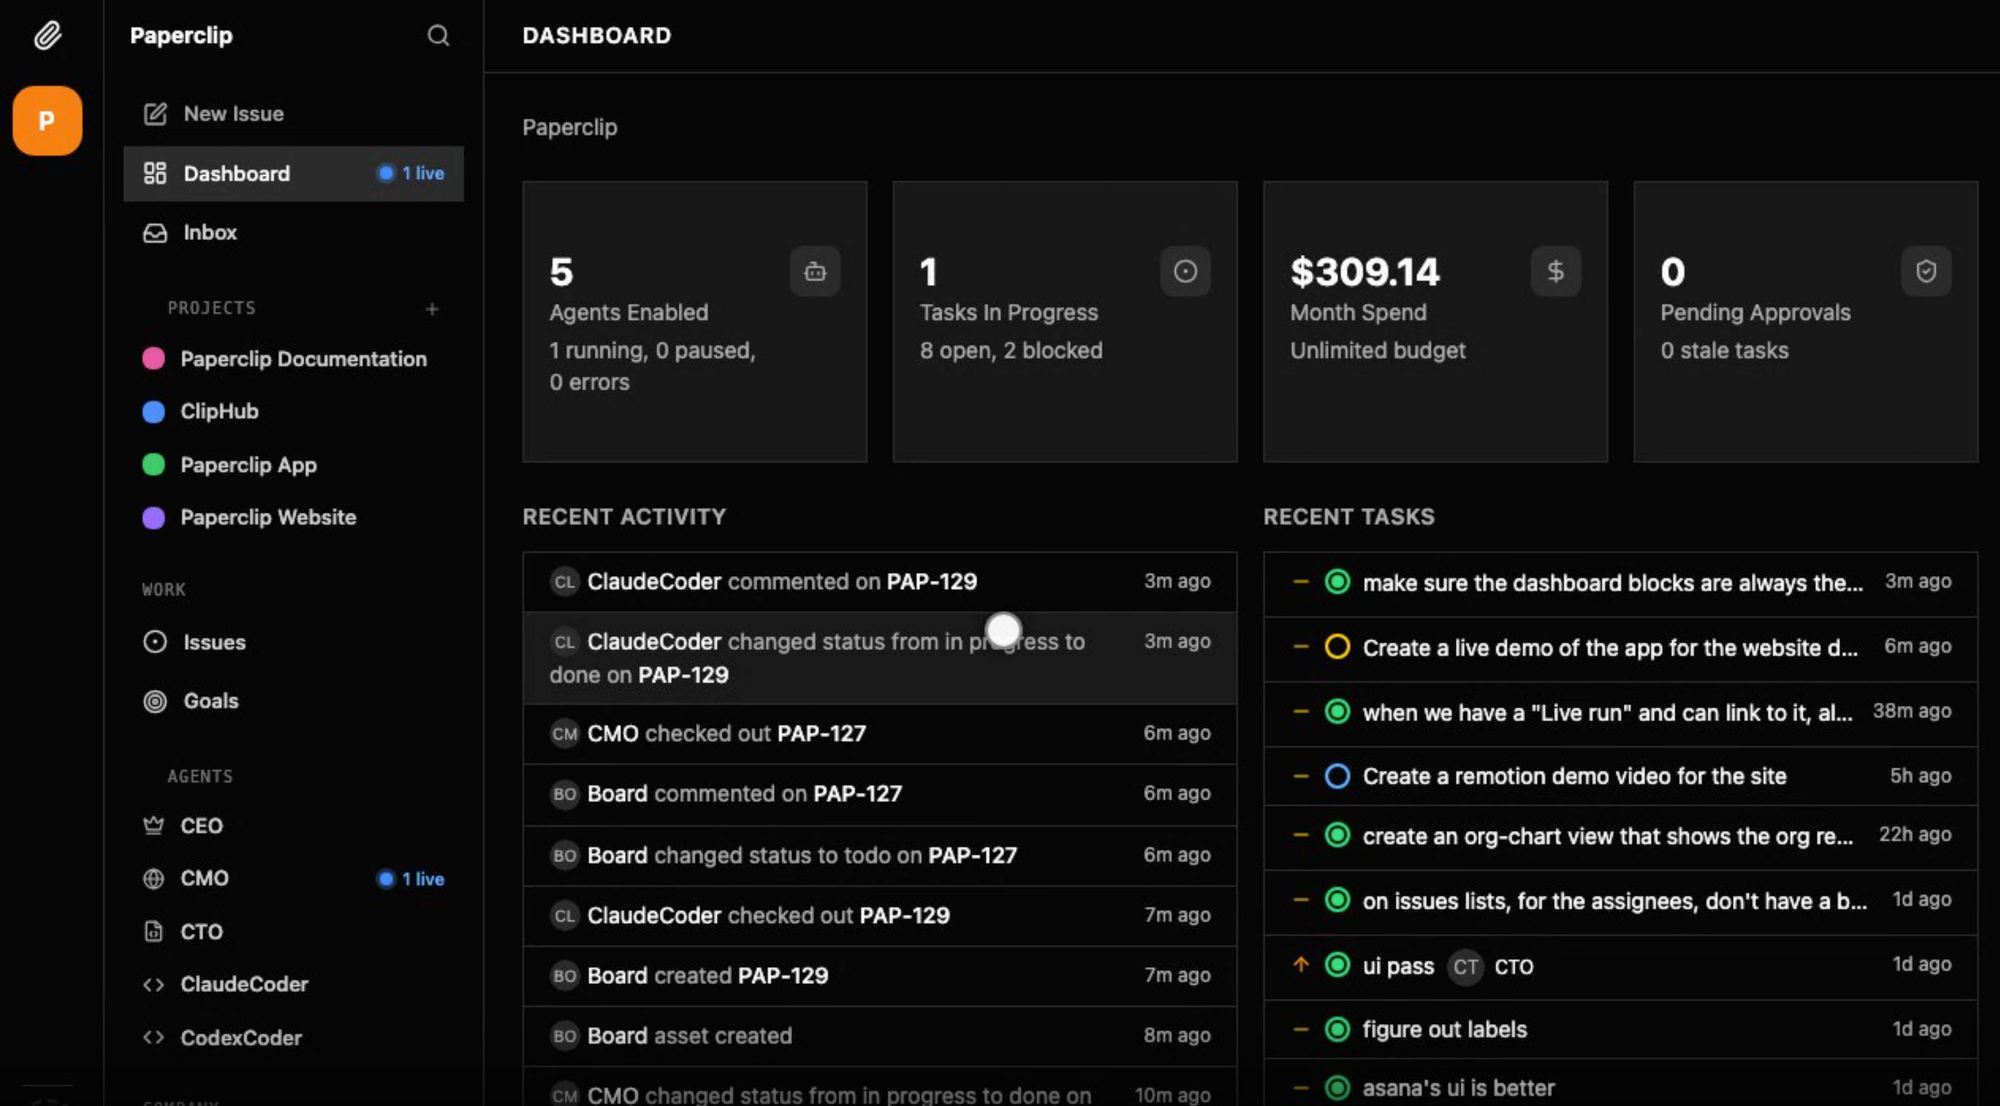Viewport: 2000px width, 1106px height.
Task: Add a project with the plus icon
Action: point(432,309)
